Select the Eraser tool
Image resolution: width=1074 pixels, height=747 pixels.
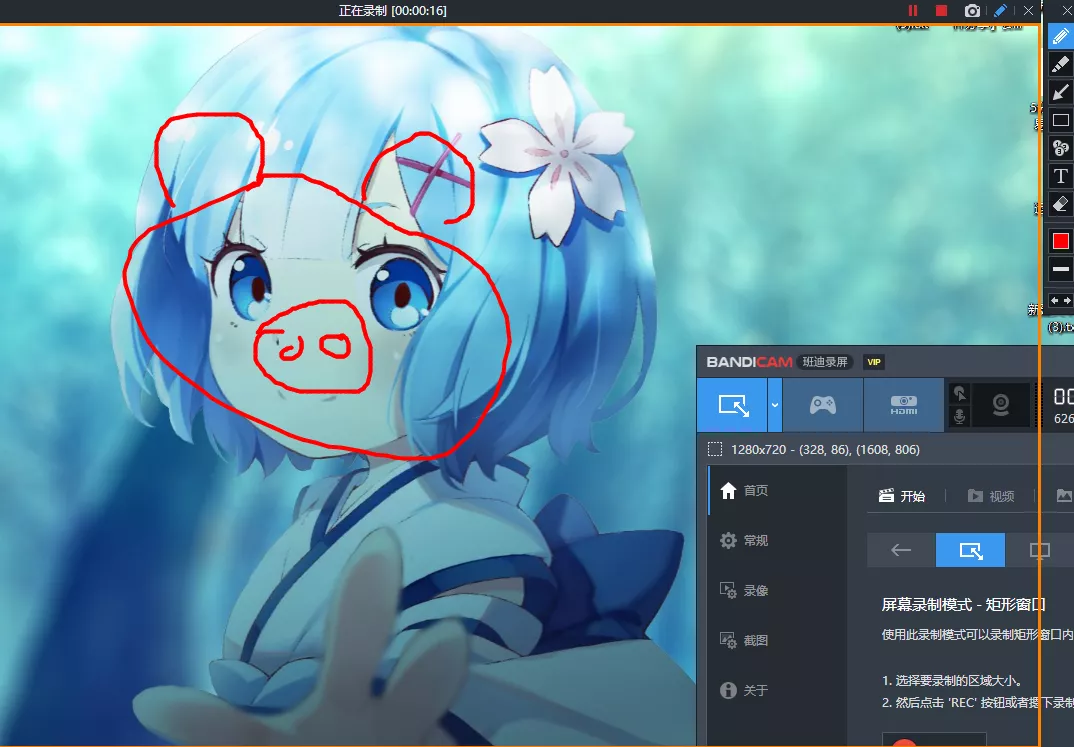(x=1061, y=205)
